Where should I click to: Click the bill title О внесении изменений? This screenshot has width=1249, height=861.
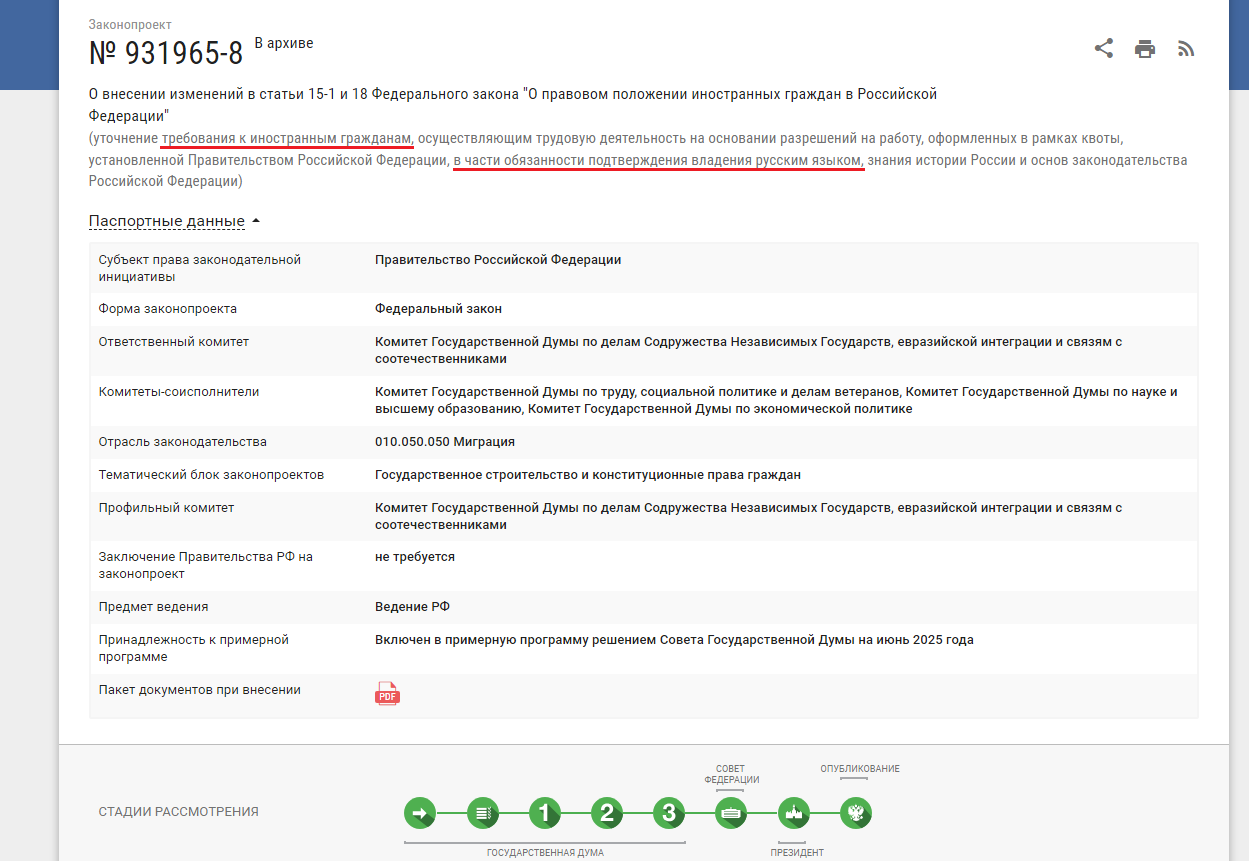click(x=513, y=104)
